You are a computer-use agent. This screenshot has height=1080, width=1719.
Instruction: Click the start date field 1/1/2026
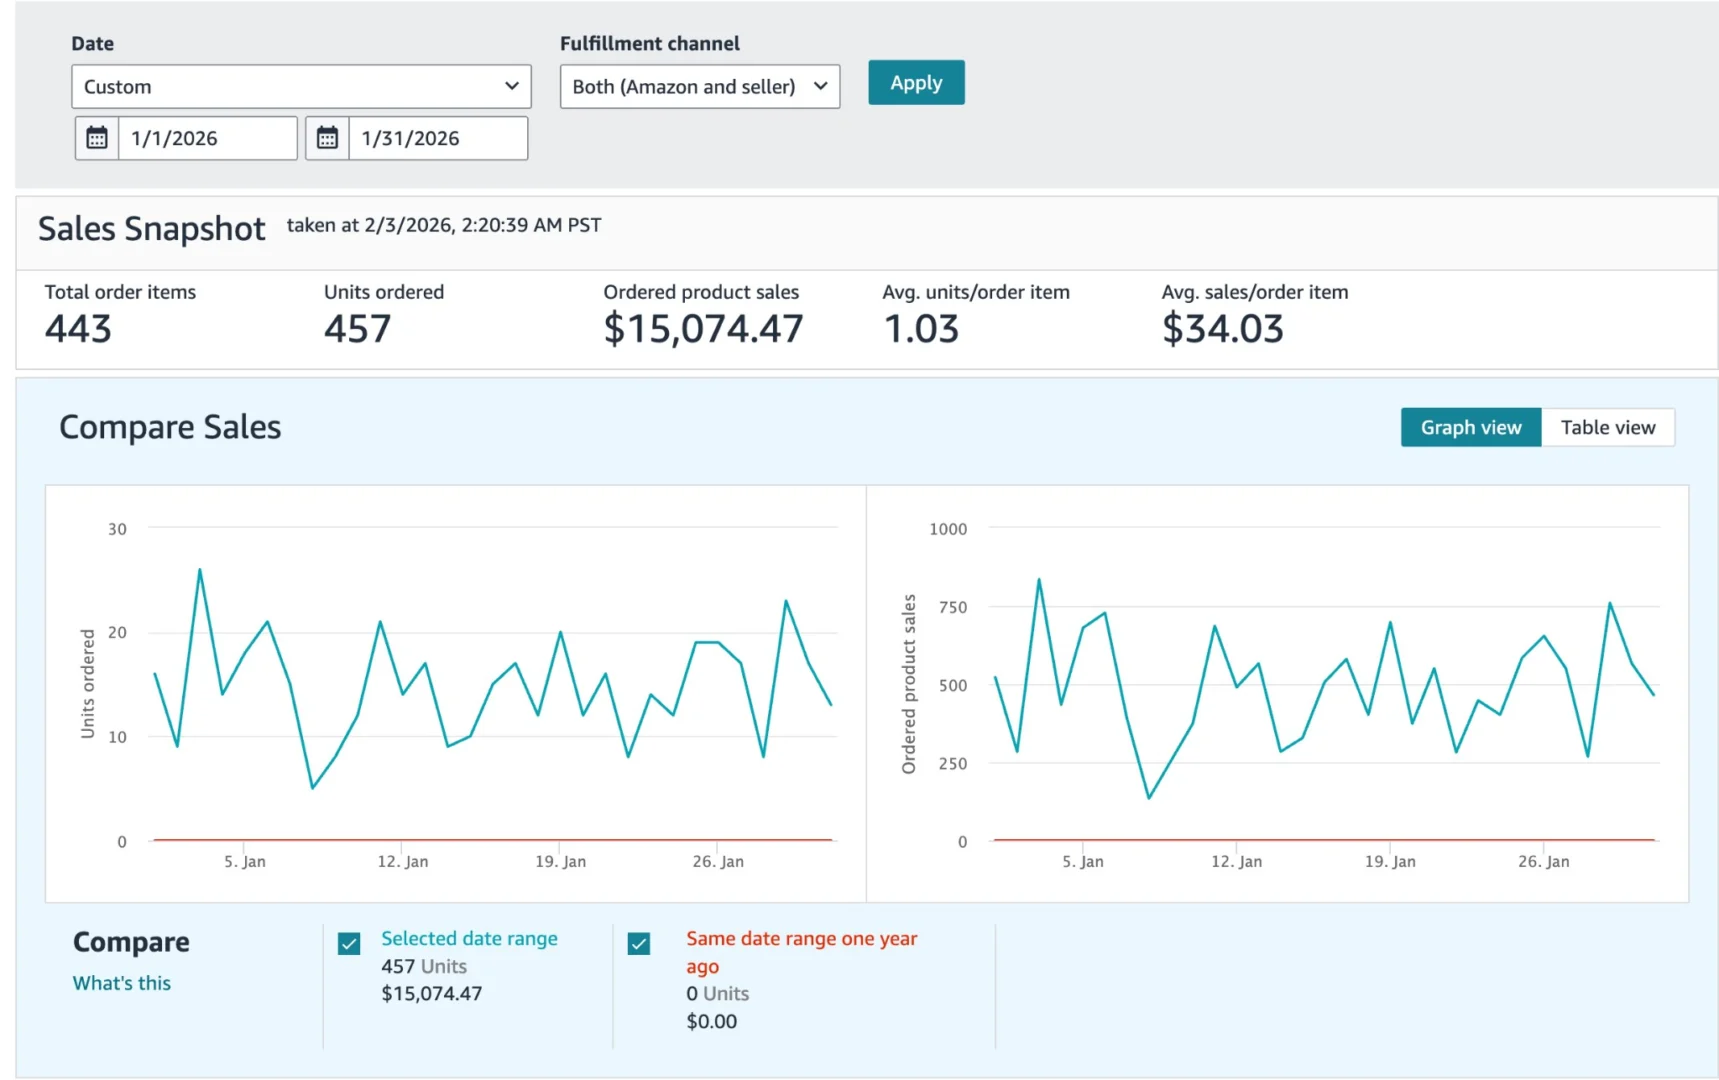(x=207, y=138)
